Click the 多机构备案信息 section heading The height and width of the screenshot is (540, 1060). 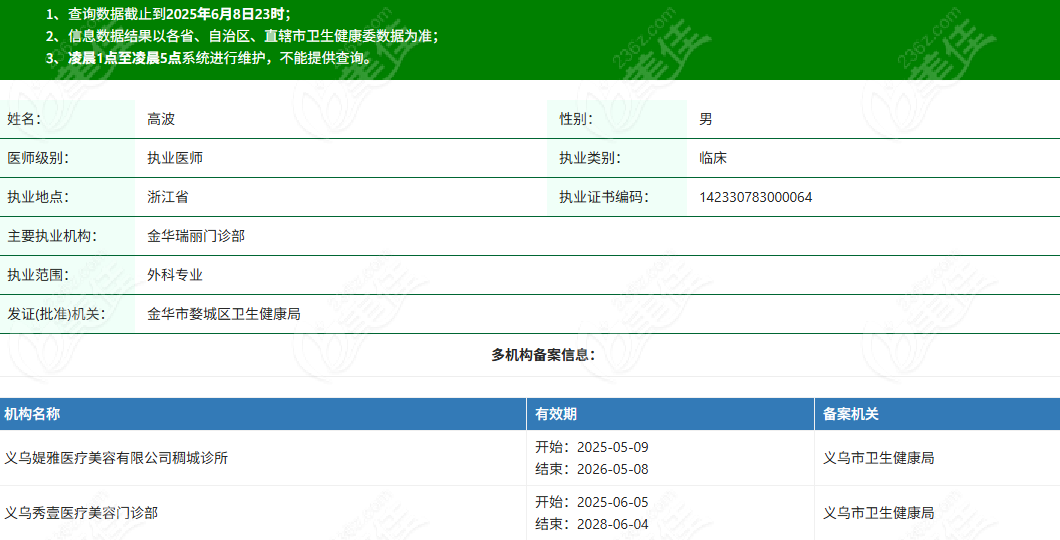click(x=543, y=355)
